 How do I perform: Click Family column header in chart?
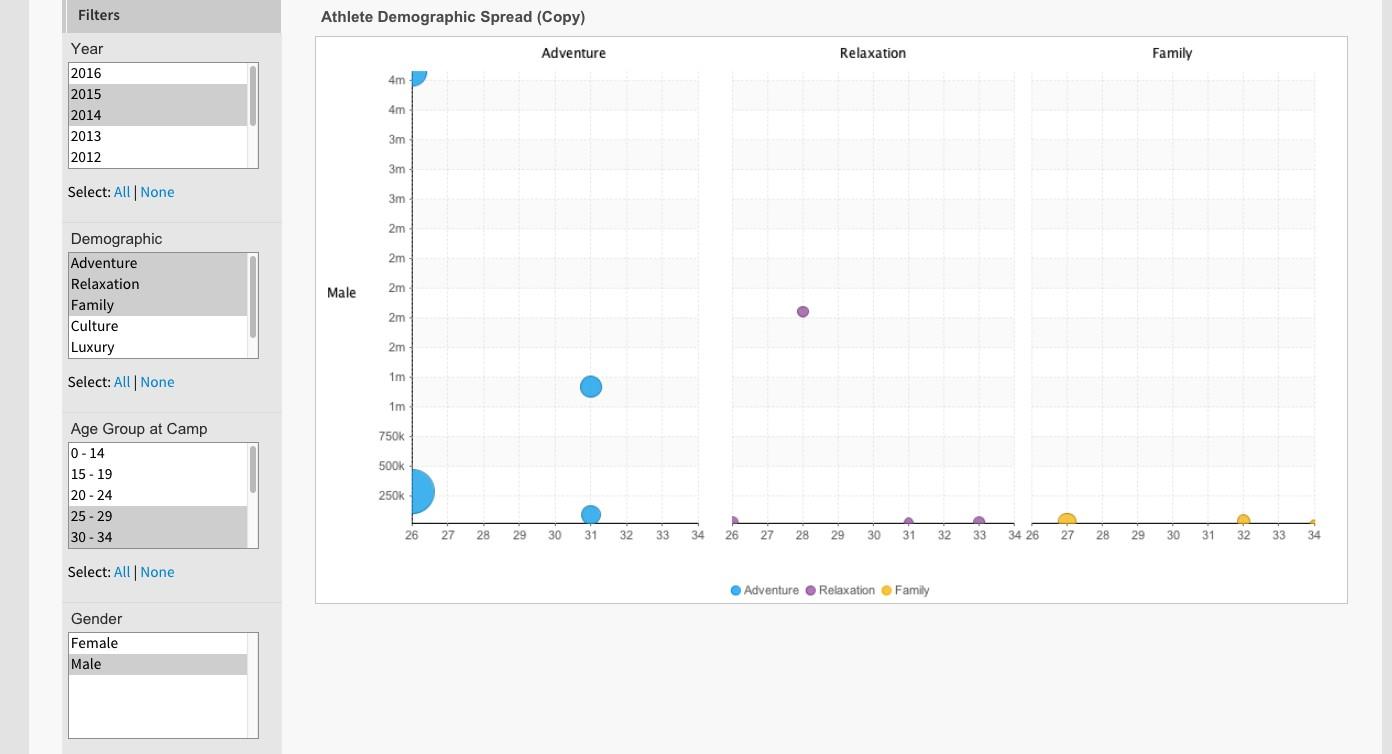(1172, 53)
